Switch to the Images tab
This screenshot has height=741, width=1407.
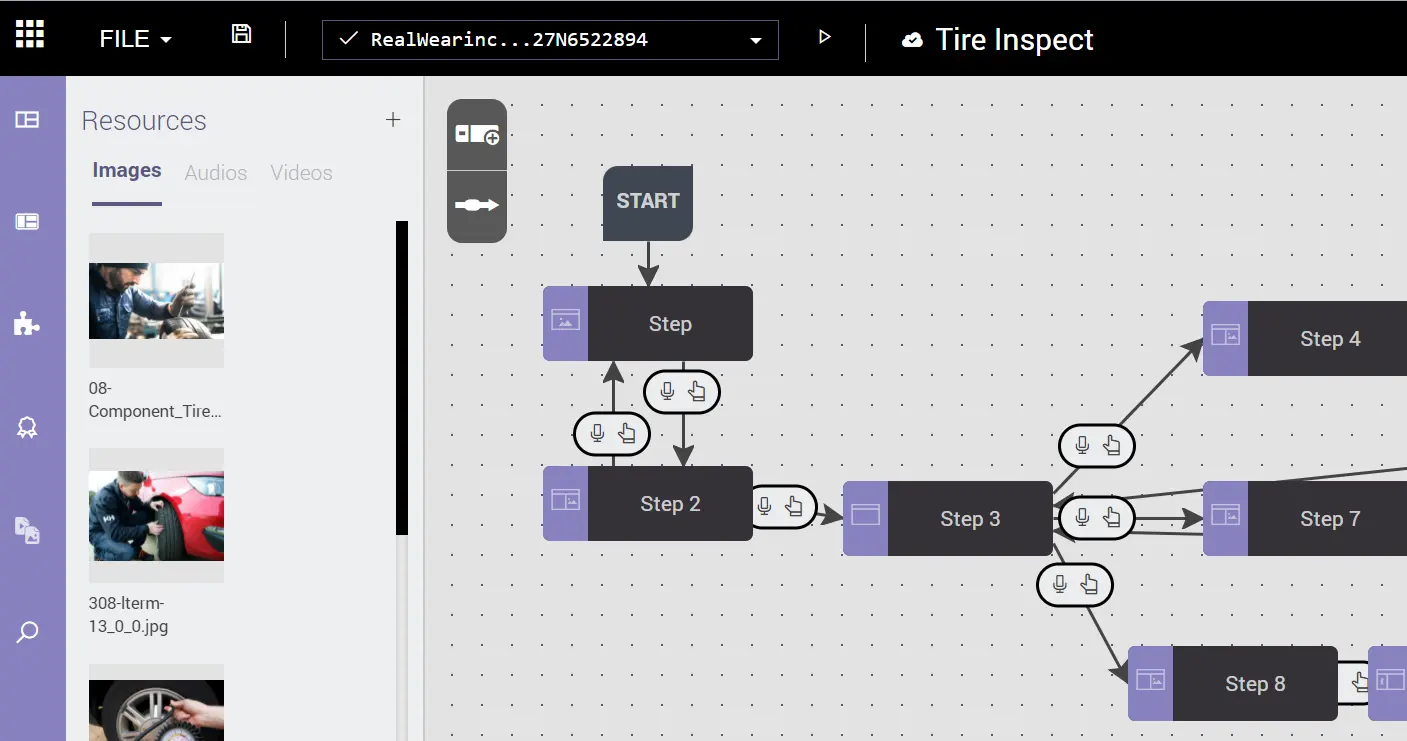(127, 171)
